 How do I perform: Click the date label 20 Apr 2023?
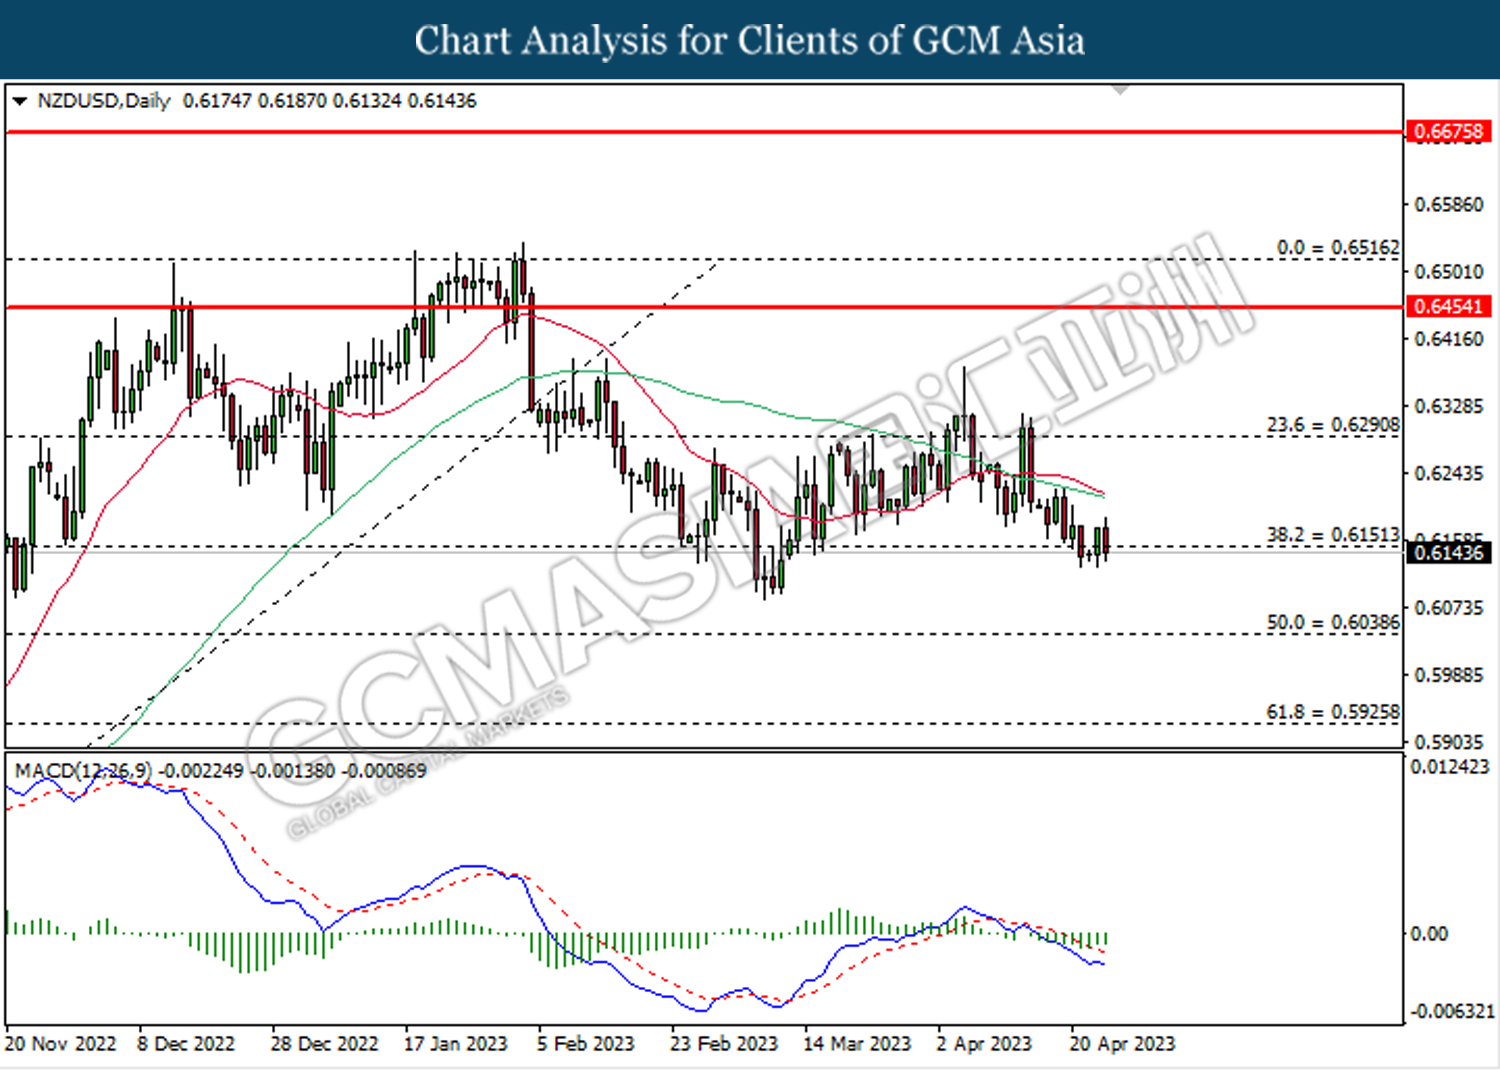click(1123, 1044)
